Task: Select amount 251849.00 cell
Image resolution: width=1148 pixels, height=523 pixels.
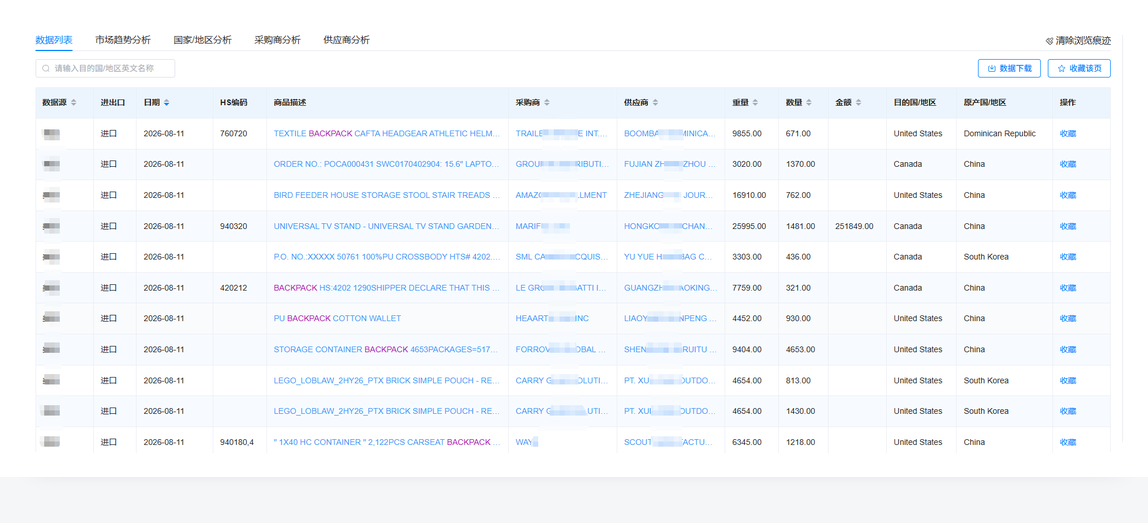Action: pyautogui.click(x=854, y=226)
